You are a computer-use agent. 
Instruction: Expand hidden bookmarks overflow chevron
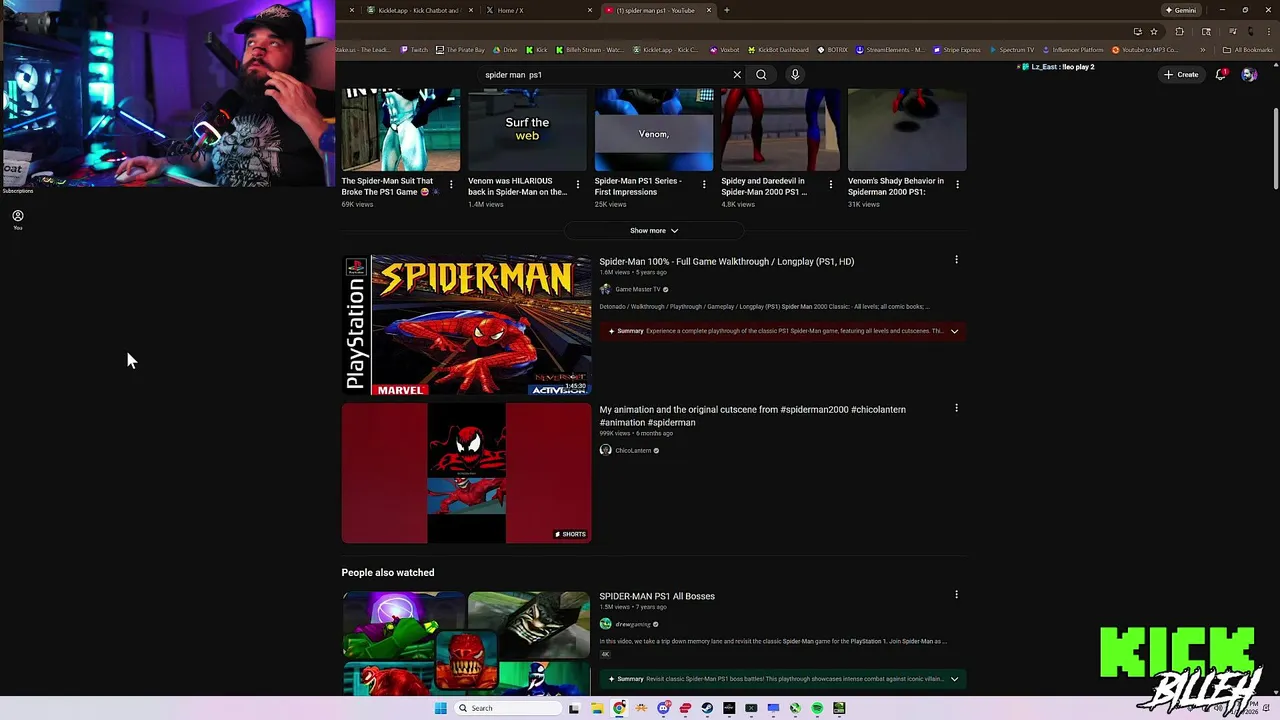(1203, 50)
